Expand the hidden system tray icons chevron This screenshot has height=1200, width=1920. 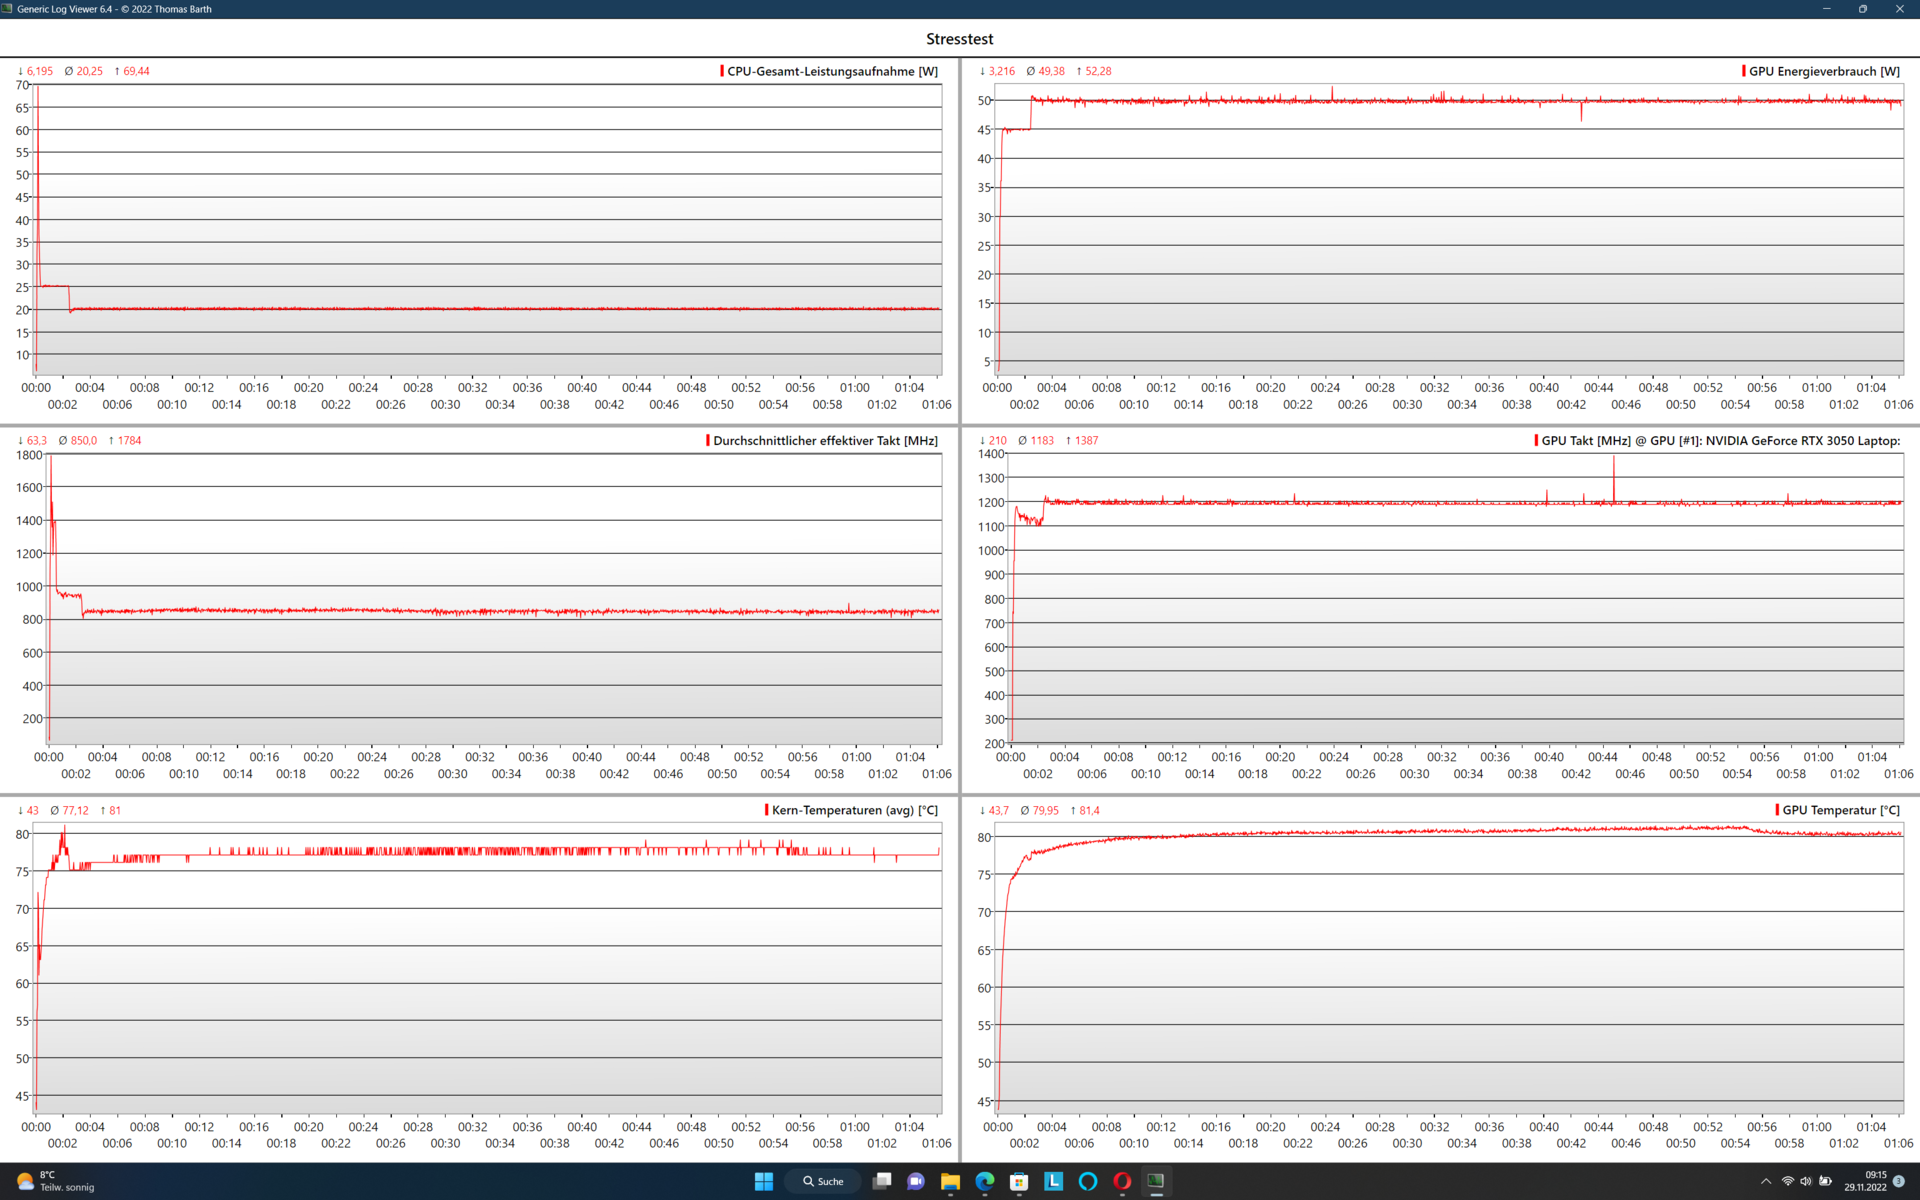tap(1765, 1181)
